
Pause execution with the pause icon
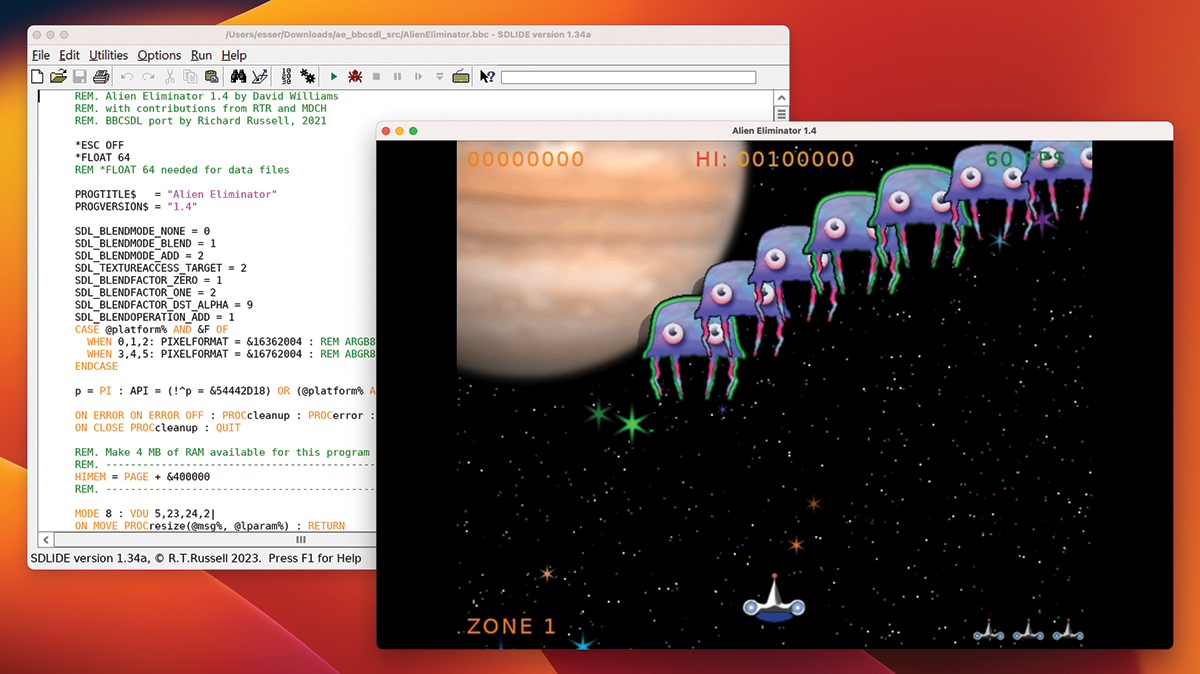[397, 76]
